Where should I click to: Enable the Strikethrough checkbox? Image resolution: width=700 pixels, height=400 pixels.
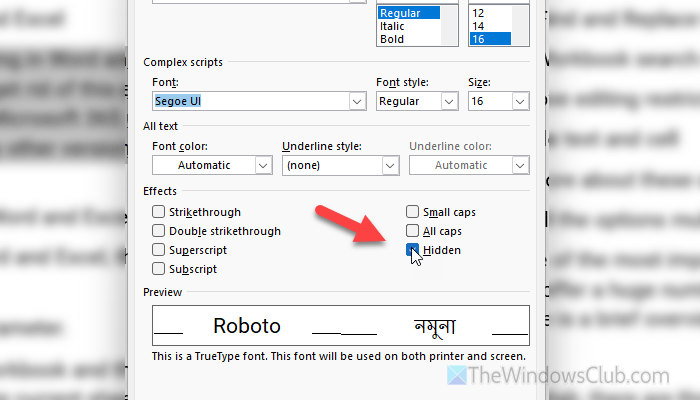click(158, 212)
